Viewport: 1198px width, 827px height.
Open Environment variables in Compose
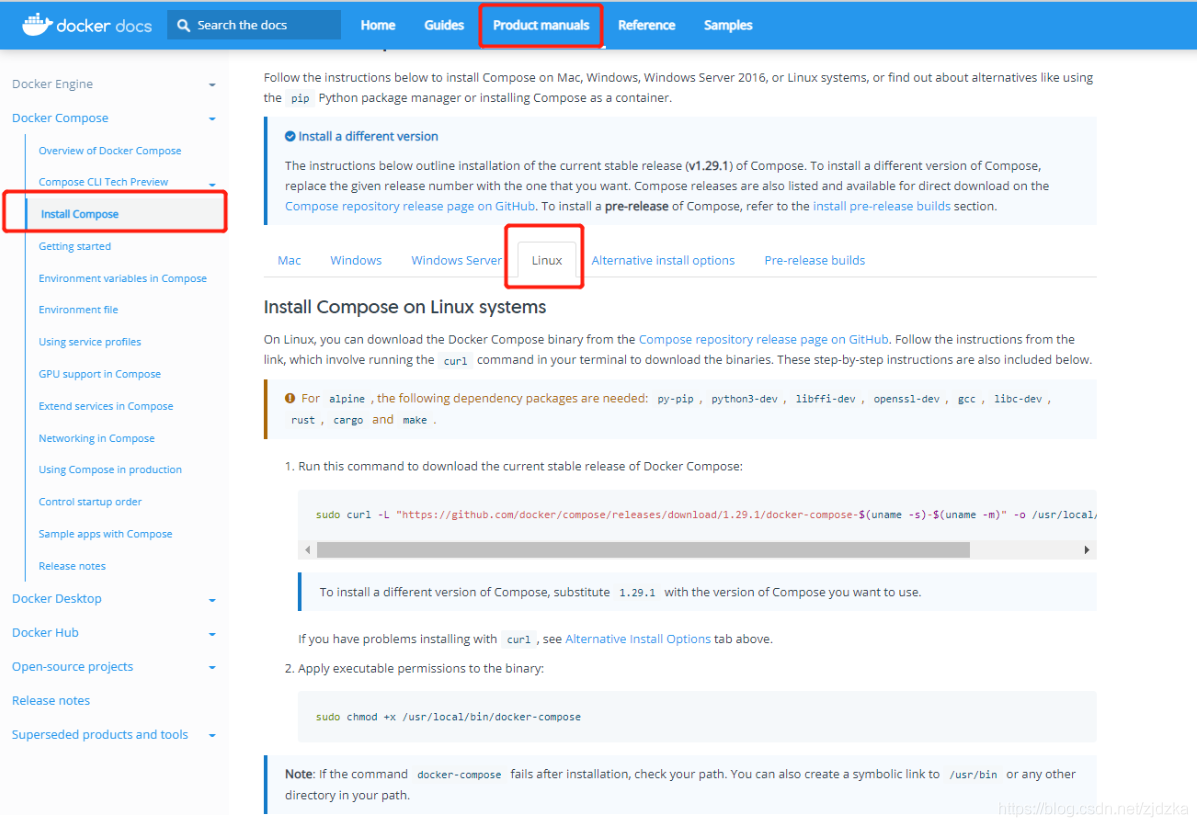tap(123, 278)
